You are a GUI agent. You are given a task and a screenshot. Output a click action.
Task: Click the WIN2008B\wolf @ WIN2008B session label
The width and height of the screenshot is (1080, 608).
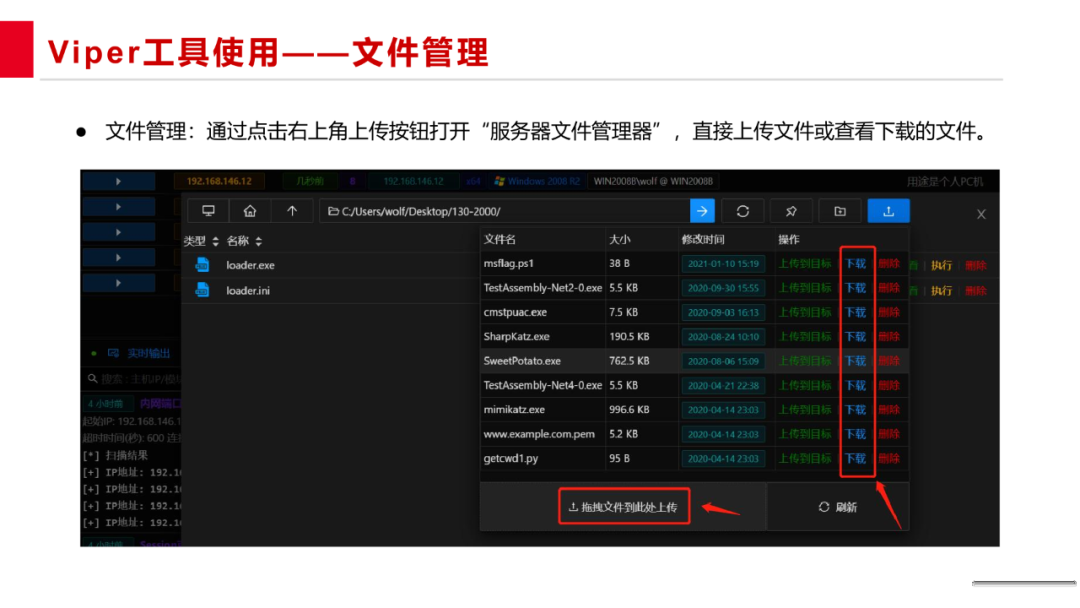[x=653, y=181]
